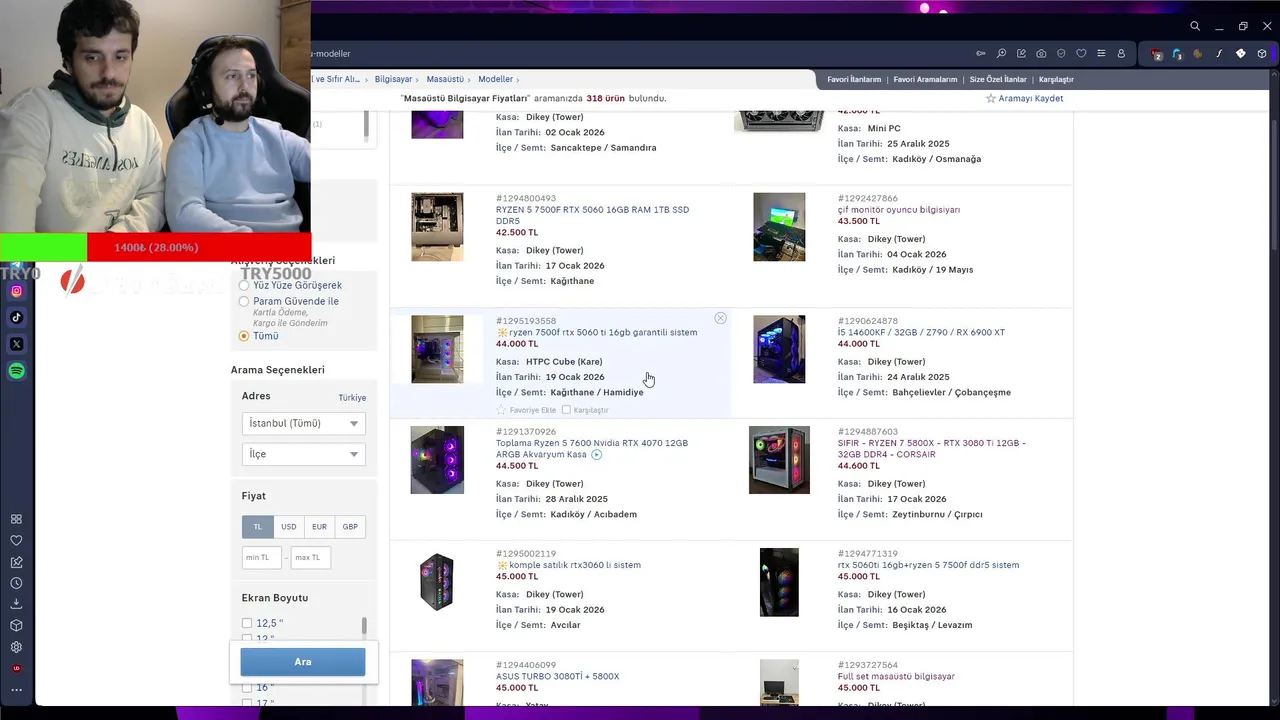This screenshot has width=1280, height=720.
Task: Open extensions cube icon in top toolbar
Action: (1262, 54)
